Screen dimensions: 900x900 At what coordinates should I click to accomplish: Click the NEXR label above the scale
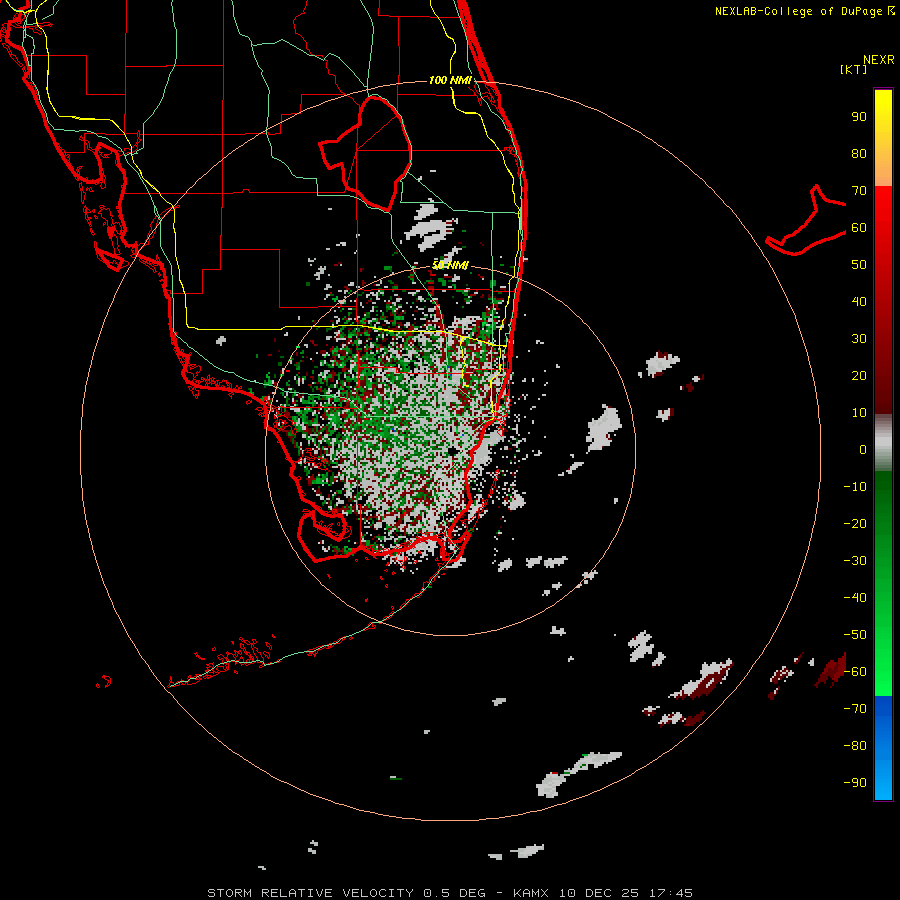(x=878, y=60)
